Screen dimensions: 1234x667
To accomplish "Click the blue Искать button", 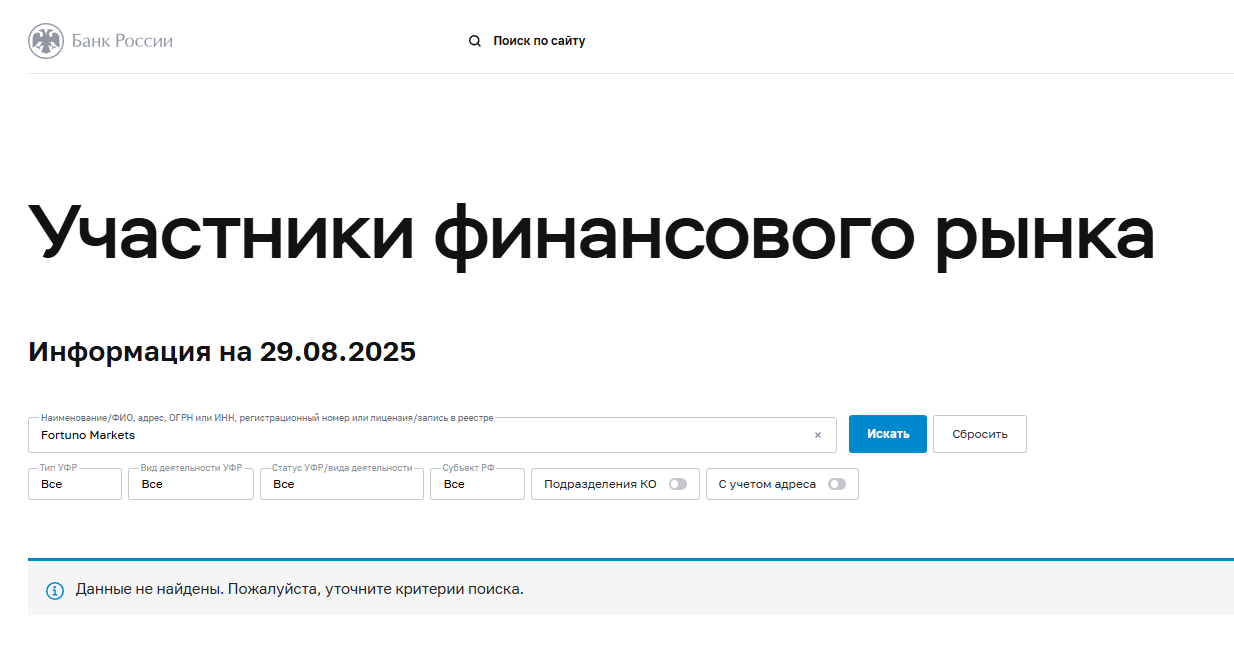I will [888, 434].
